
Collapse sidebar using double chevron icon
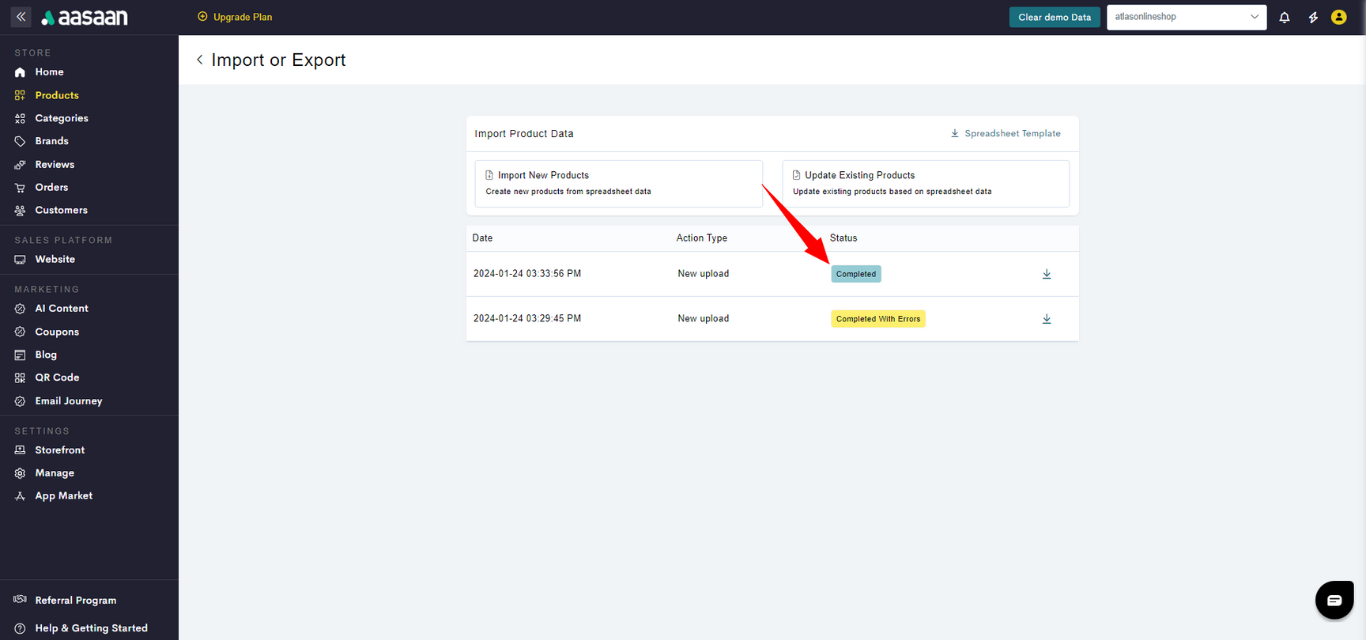pos(21,17)
